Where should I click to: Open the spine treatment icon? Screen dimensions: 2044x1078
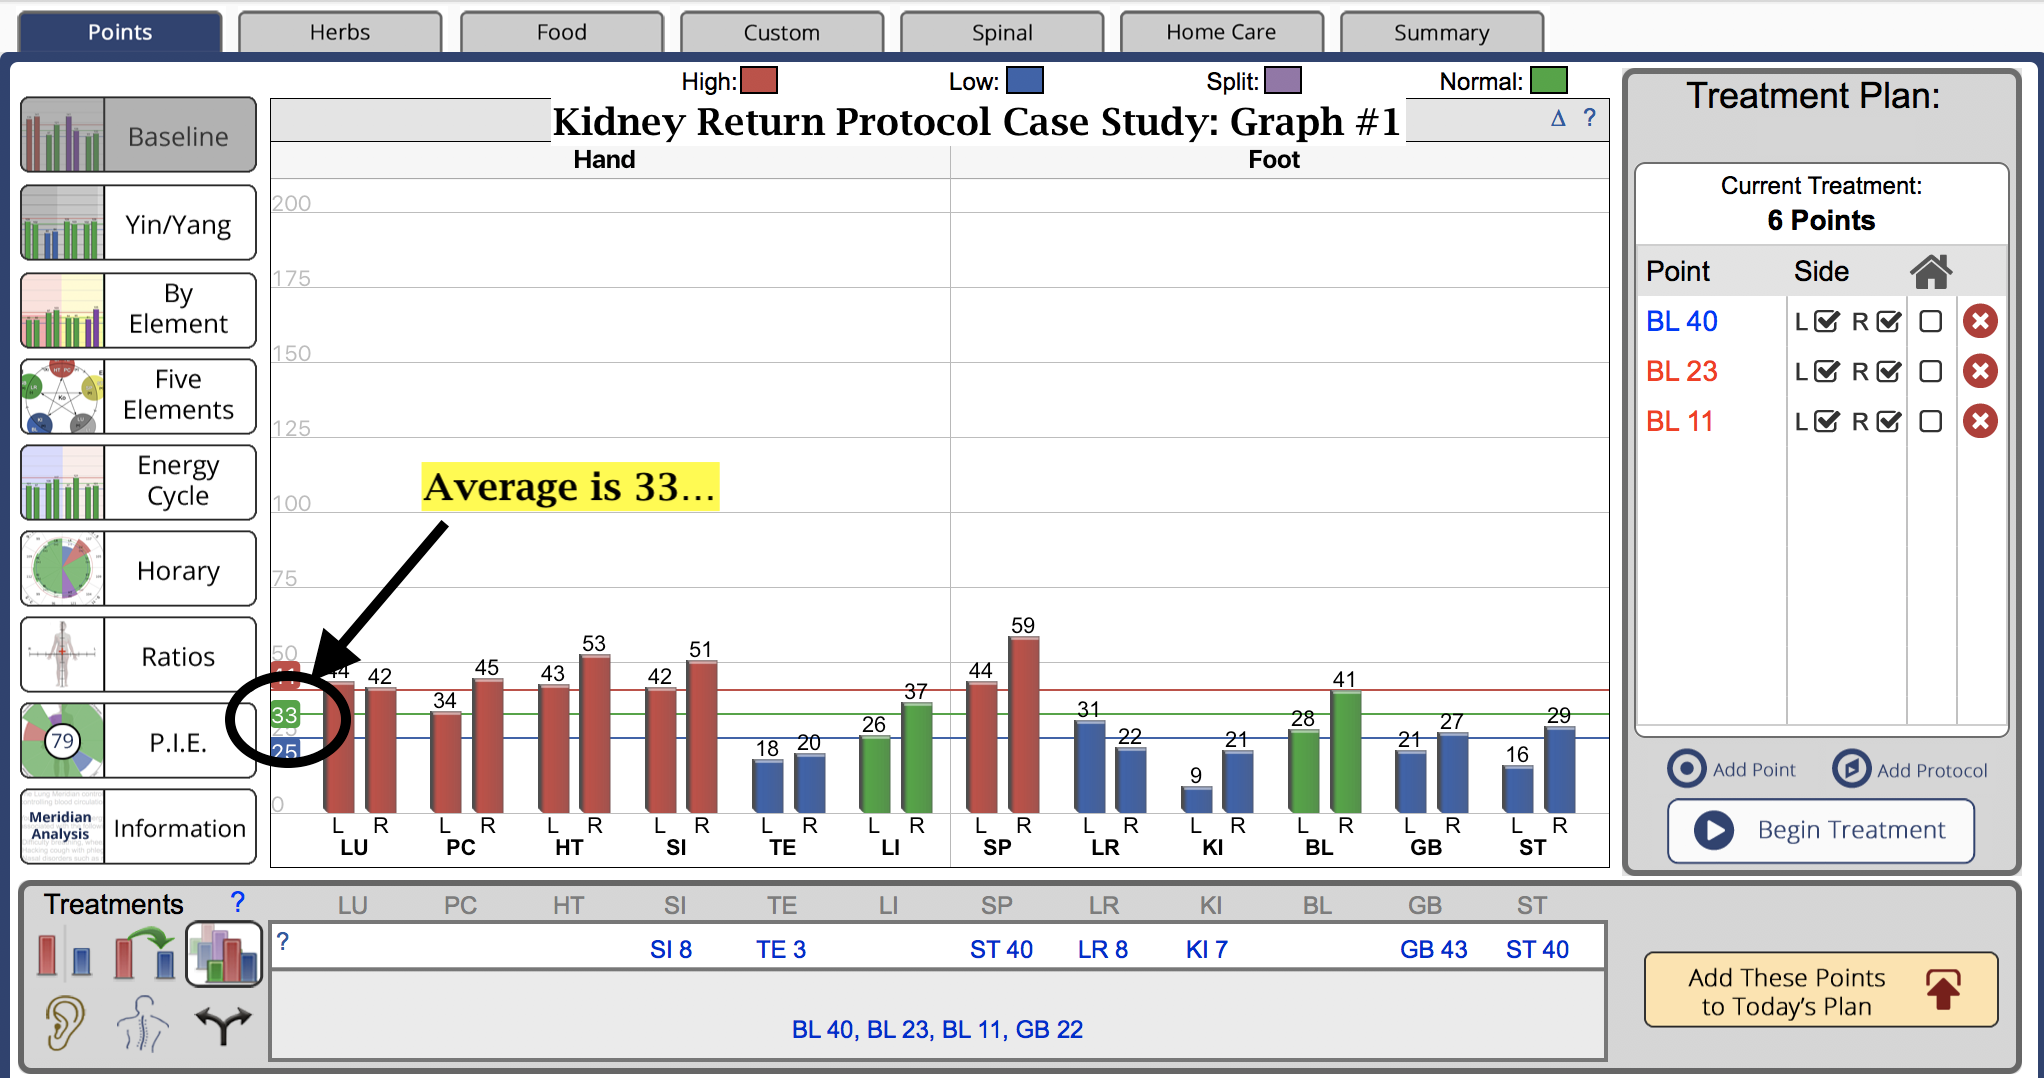pos(143,1023)
